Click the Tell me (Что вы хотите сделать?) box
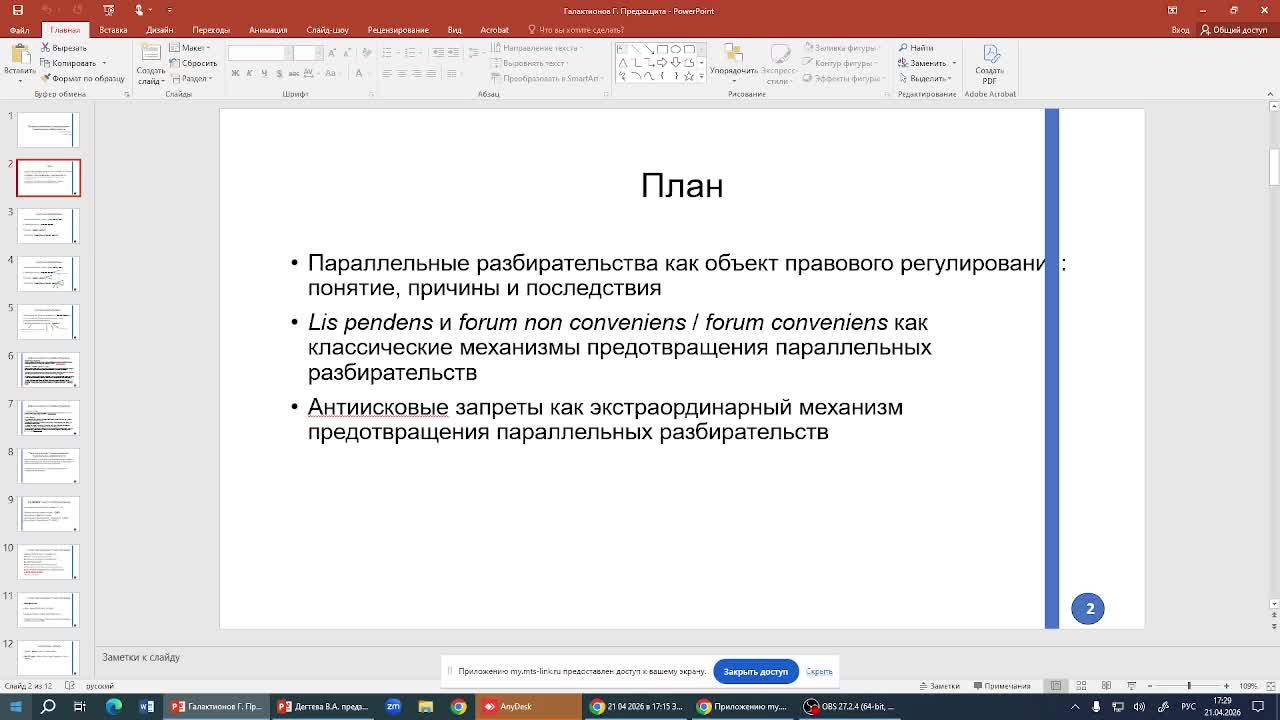 pyautogui.click(x=576, y=30)
